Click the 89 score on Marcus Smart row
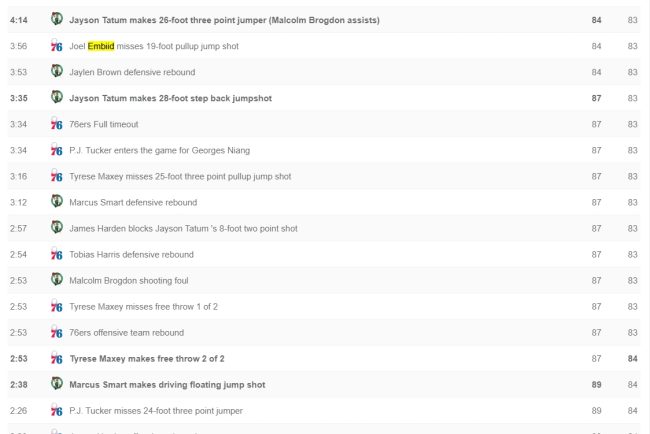This screenshot has height=434, width=650. (x=596, y=384)
